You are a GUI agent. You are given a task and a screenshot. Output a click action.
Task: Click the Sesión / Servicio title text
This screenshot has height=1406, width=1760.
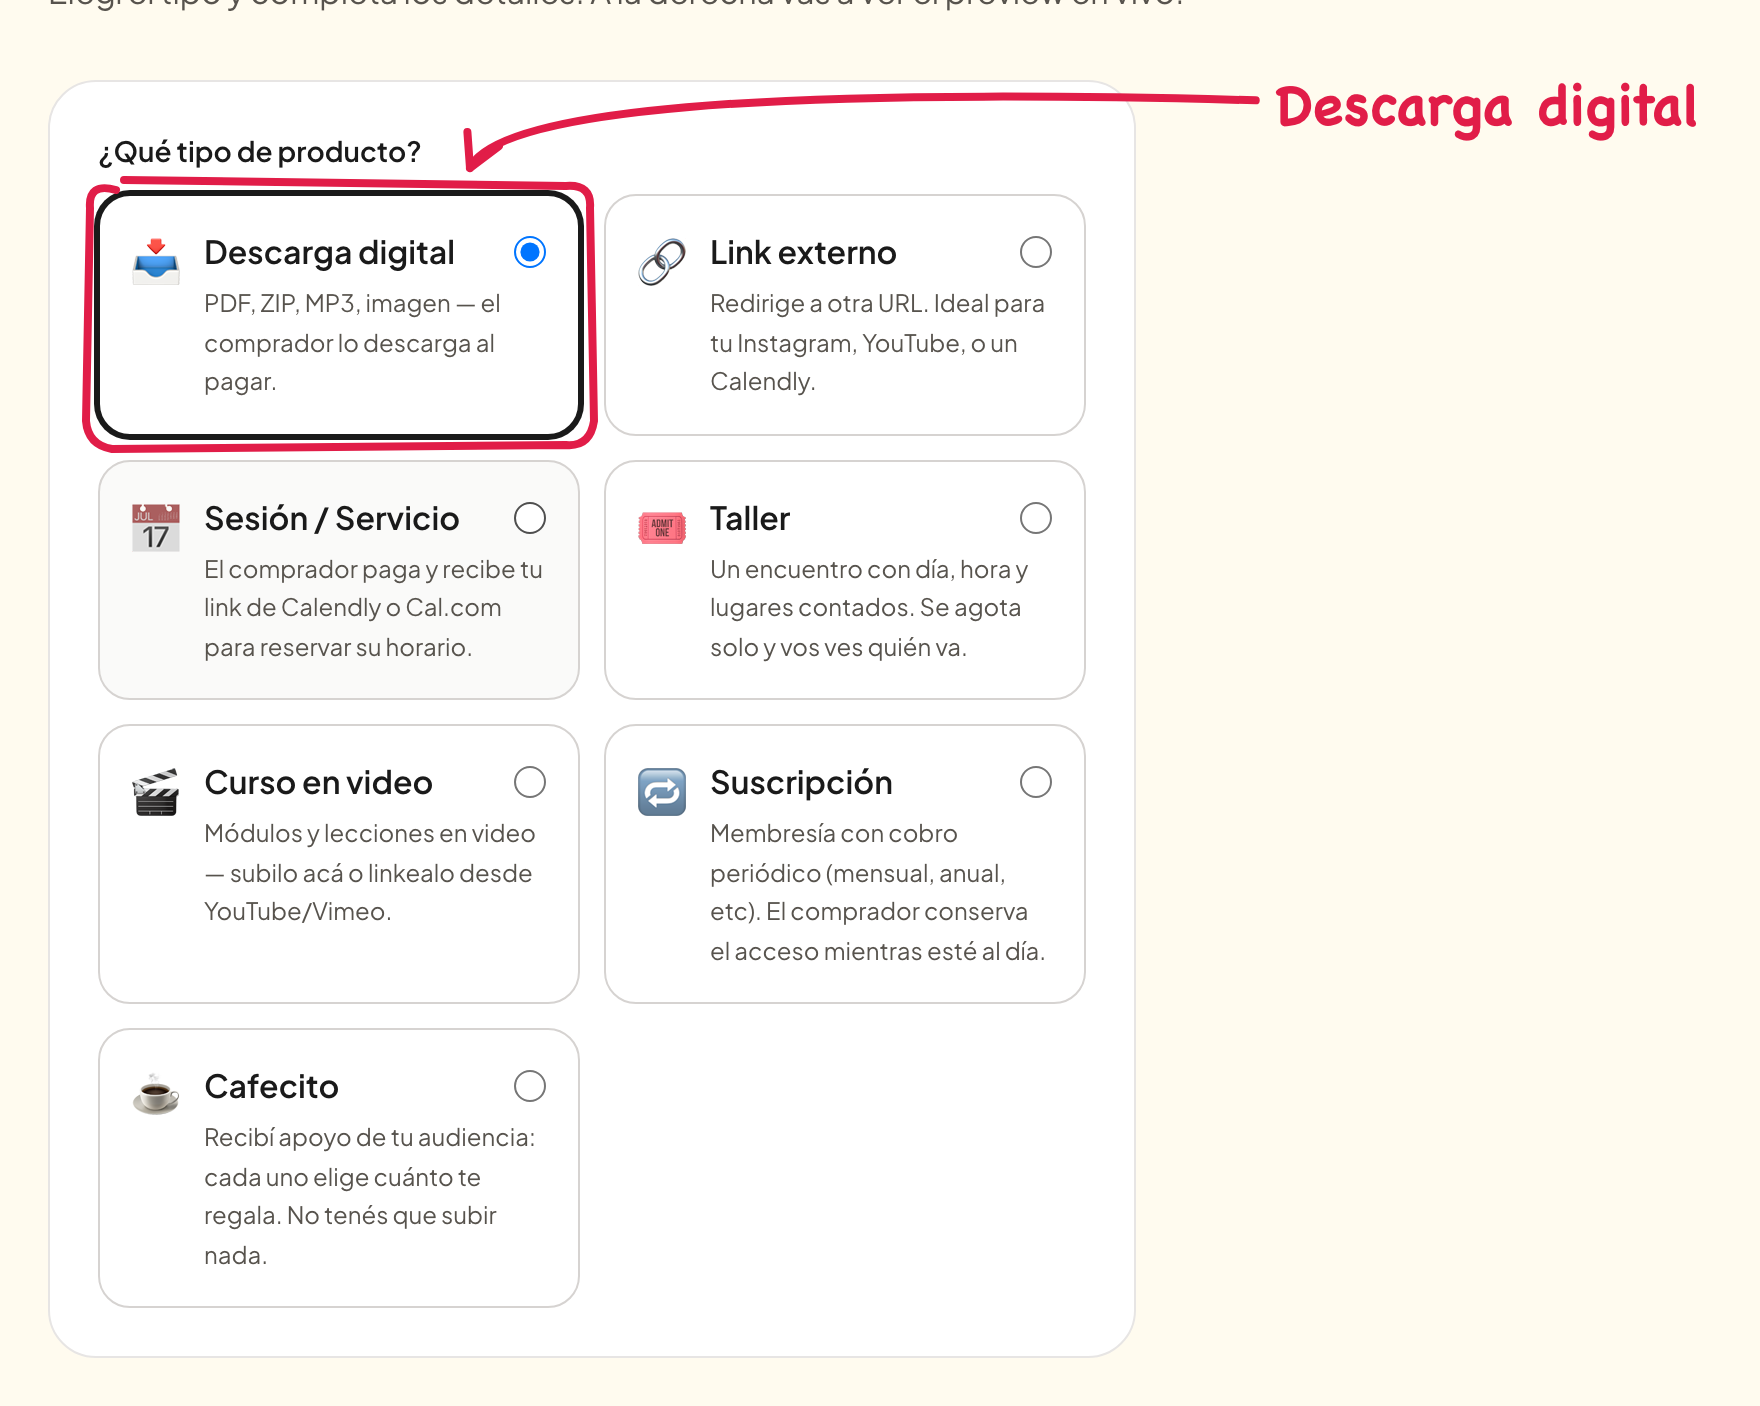332,519
